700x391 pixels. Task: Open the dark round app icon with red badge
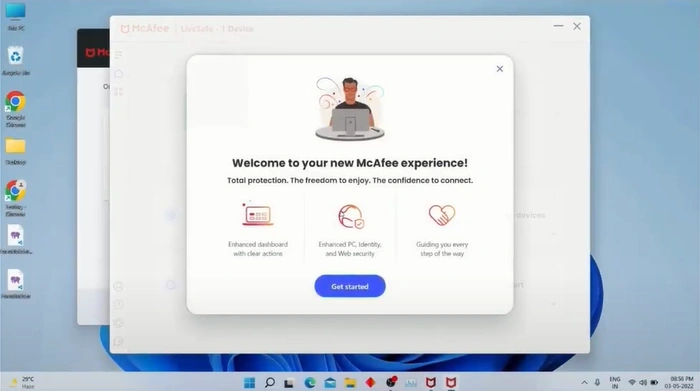391,382
